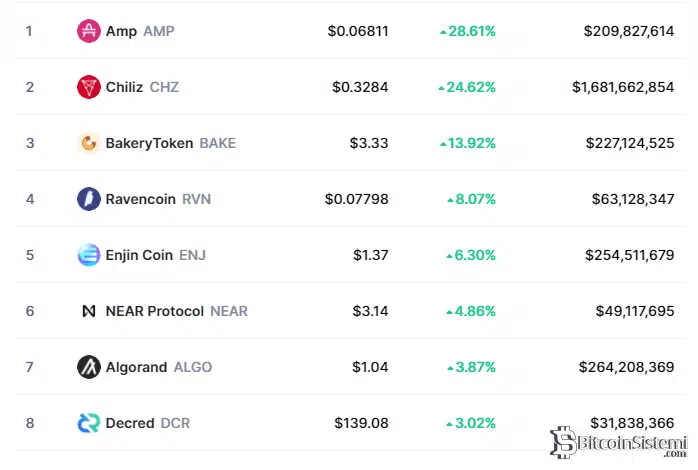Click the Enjin Coin logo icon
The height and width of the screenshot is (470, 698).
89,255
